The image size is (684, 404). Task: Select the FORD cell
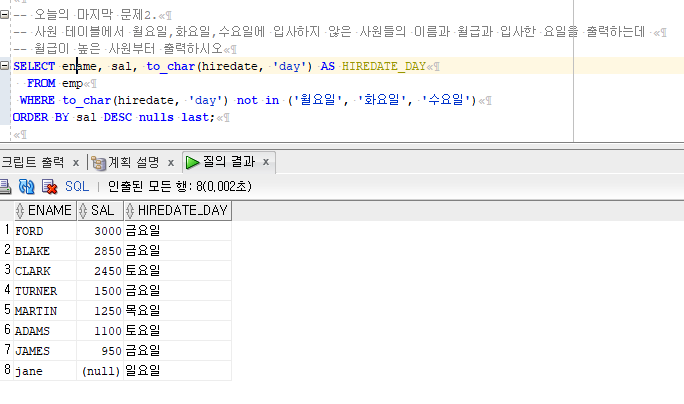45,231
